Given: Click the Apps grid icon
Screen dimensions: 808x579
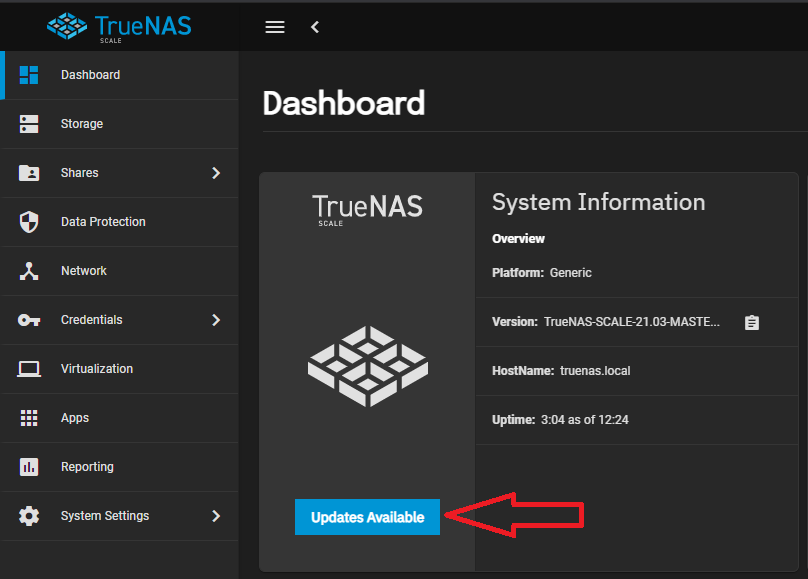Looking at the screenshot, I should (29, 418).
